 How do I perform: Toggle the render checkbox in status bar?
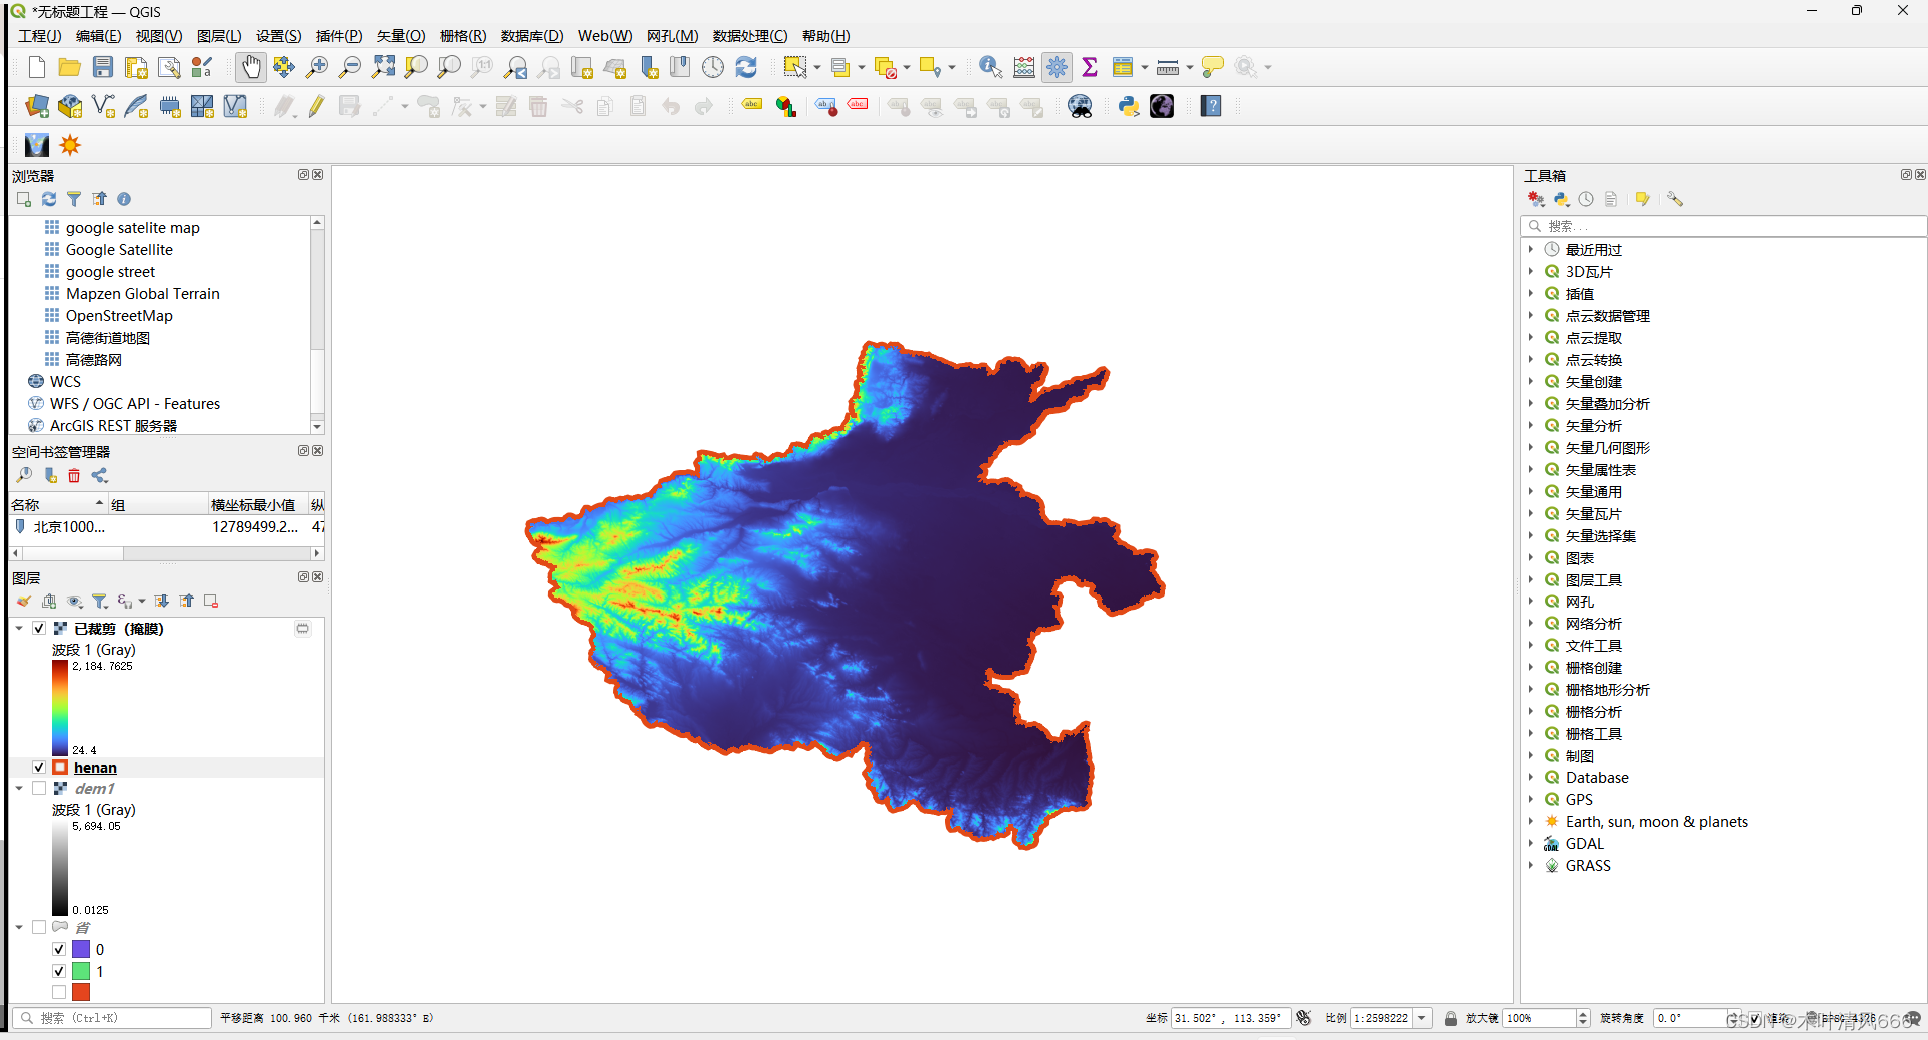(1754, 1018)
